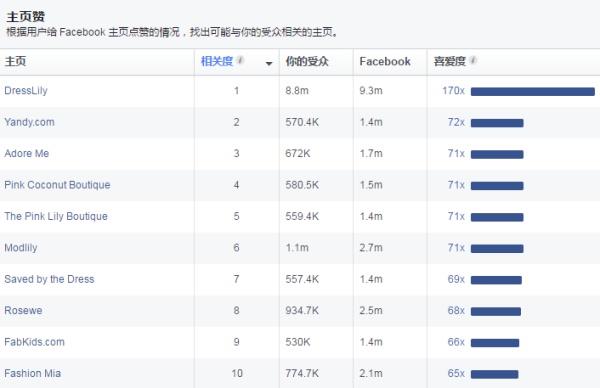The width and height of the screenshot is (600, 388).
Task: Open the Modlily page link
Action: 21,248
